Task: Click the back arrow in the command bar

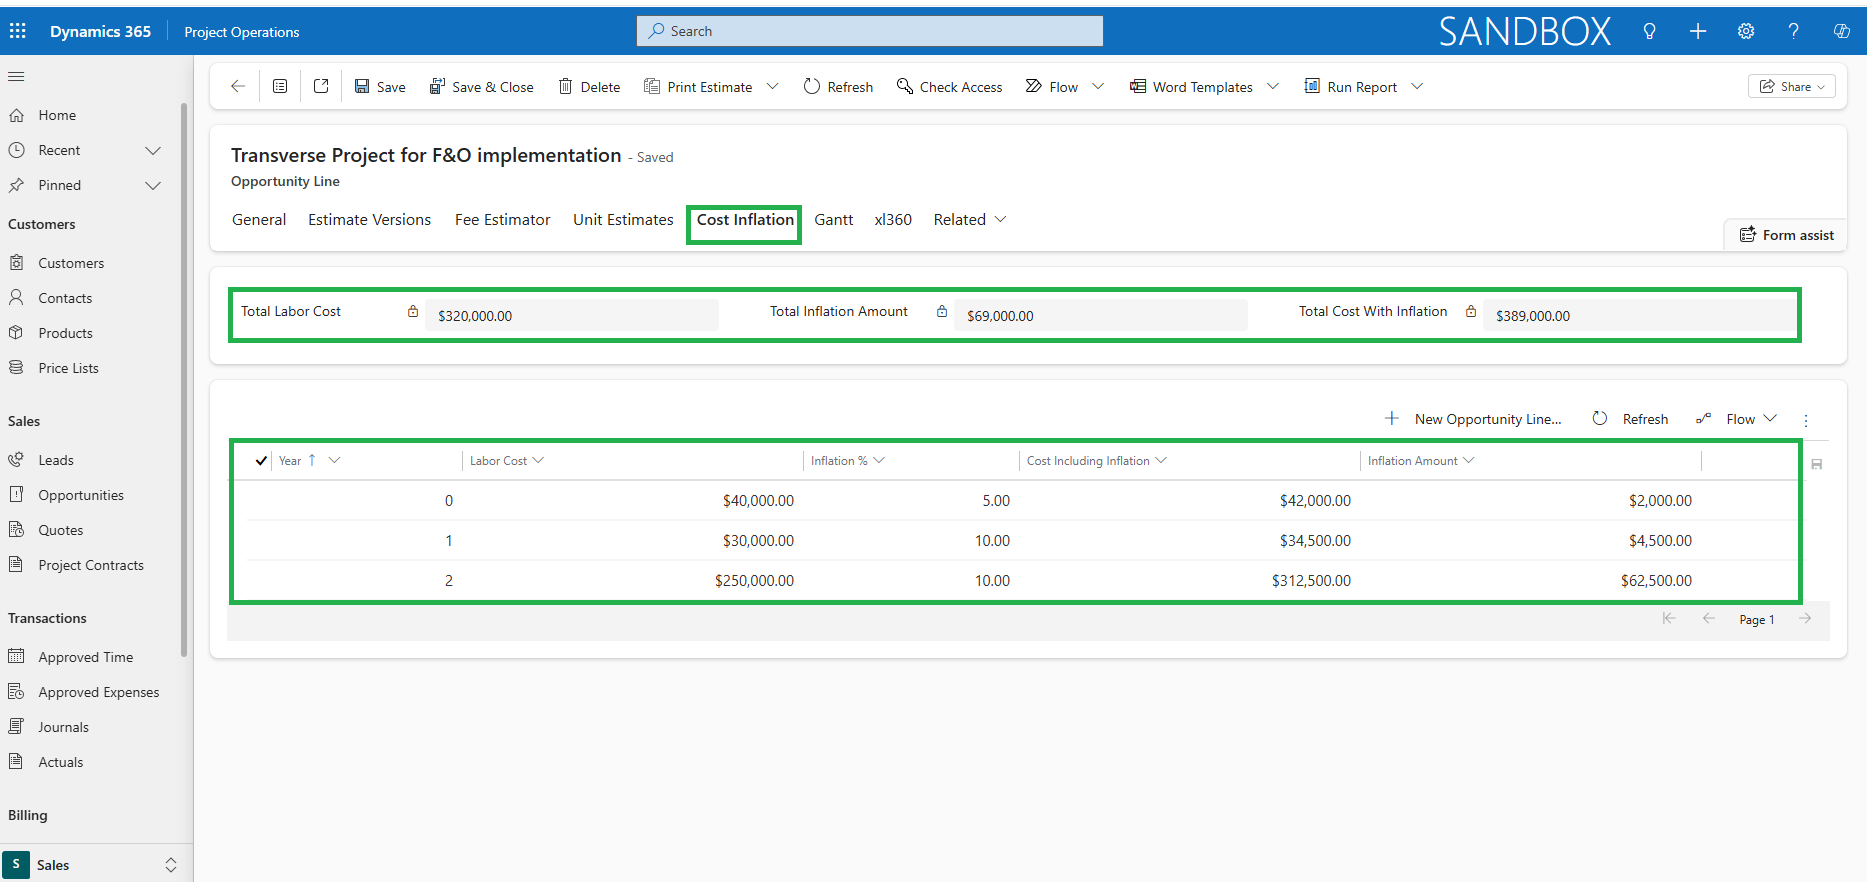Action: click(238, 87)
